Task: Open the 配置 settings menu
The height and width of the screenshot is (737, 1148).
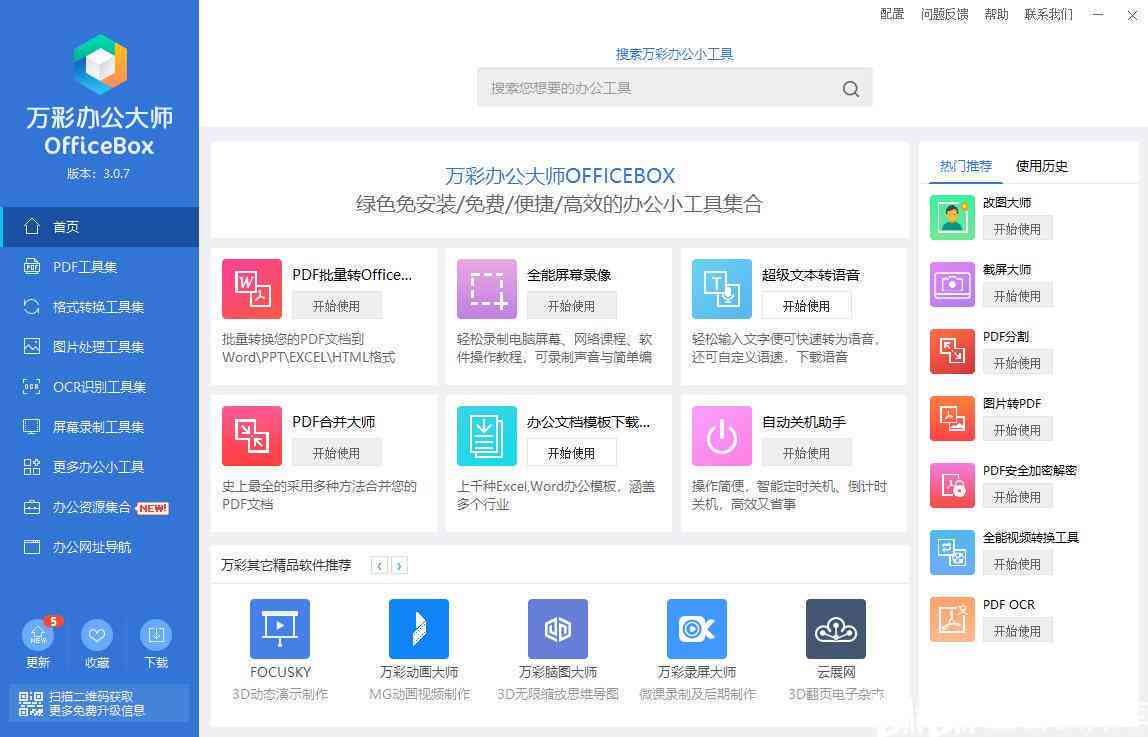Action: pyautogui.click(x=892, y=14)
